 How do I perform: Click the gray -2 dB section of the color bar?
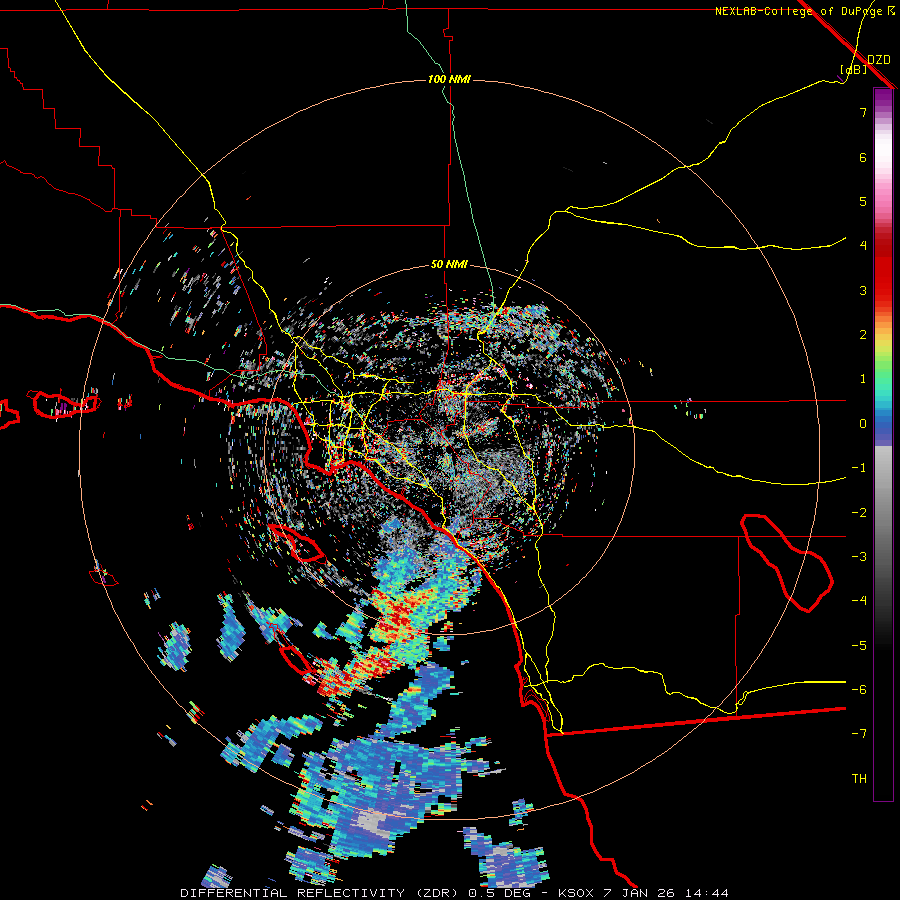point(883,512)
